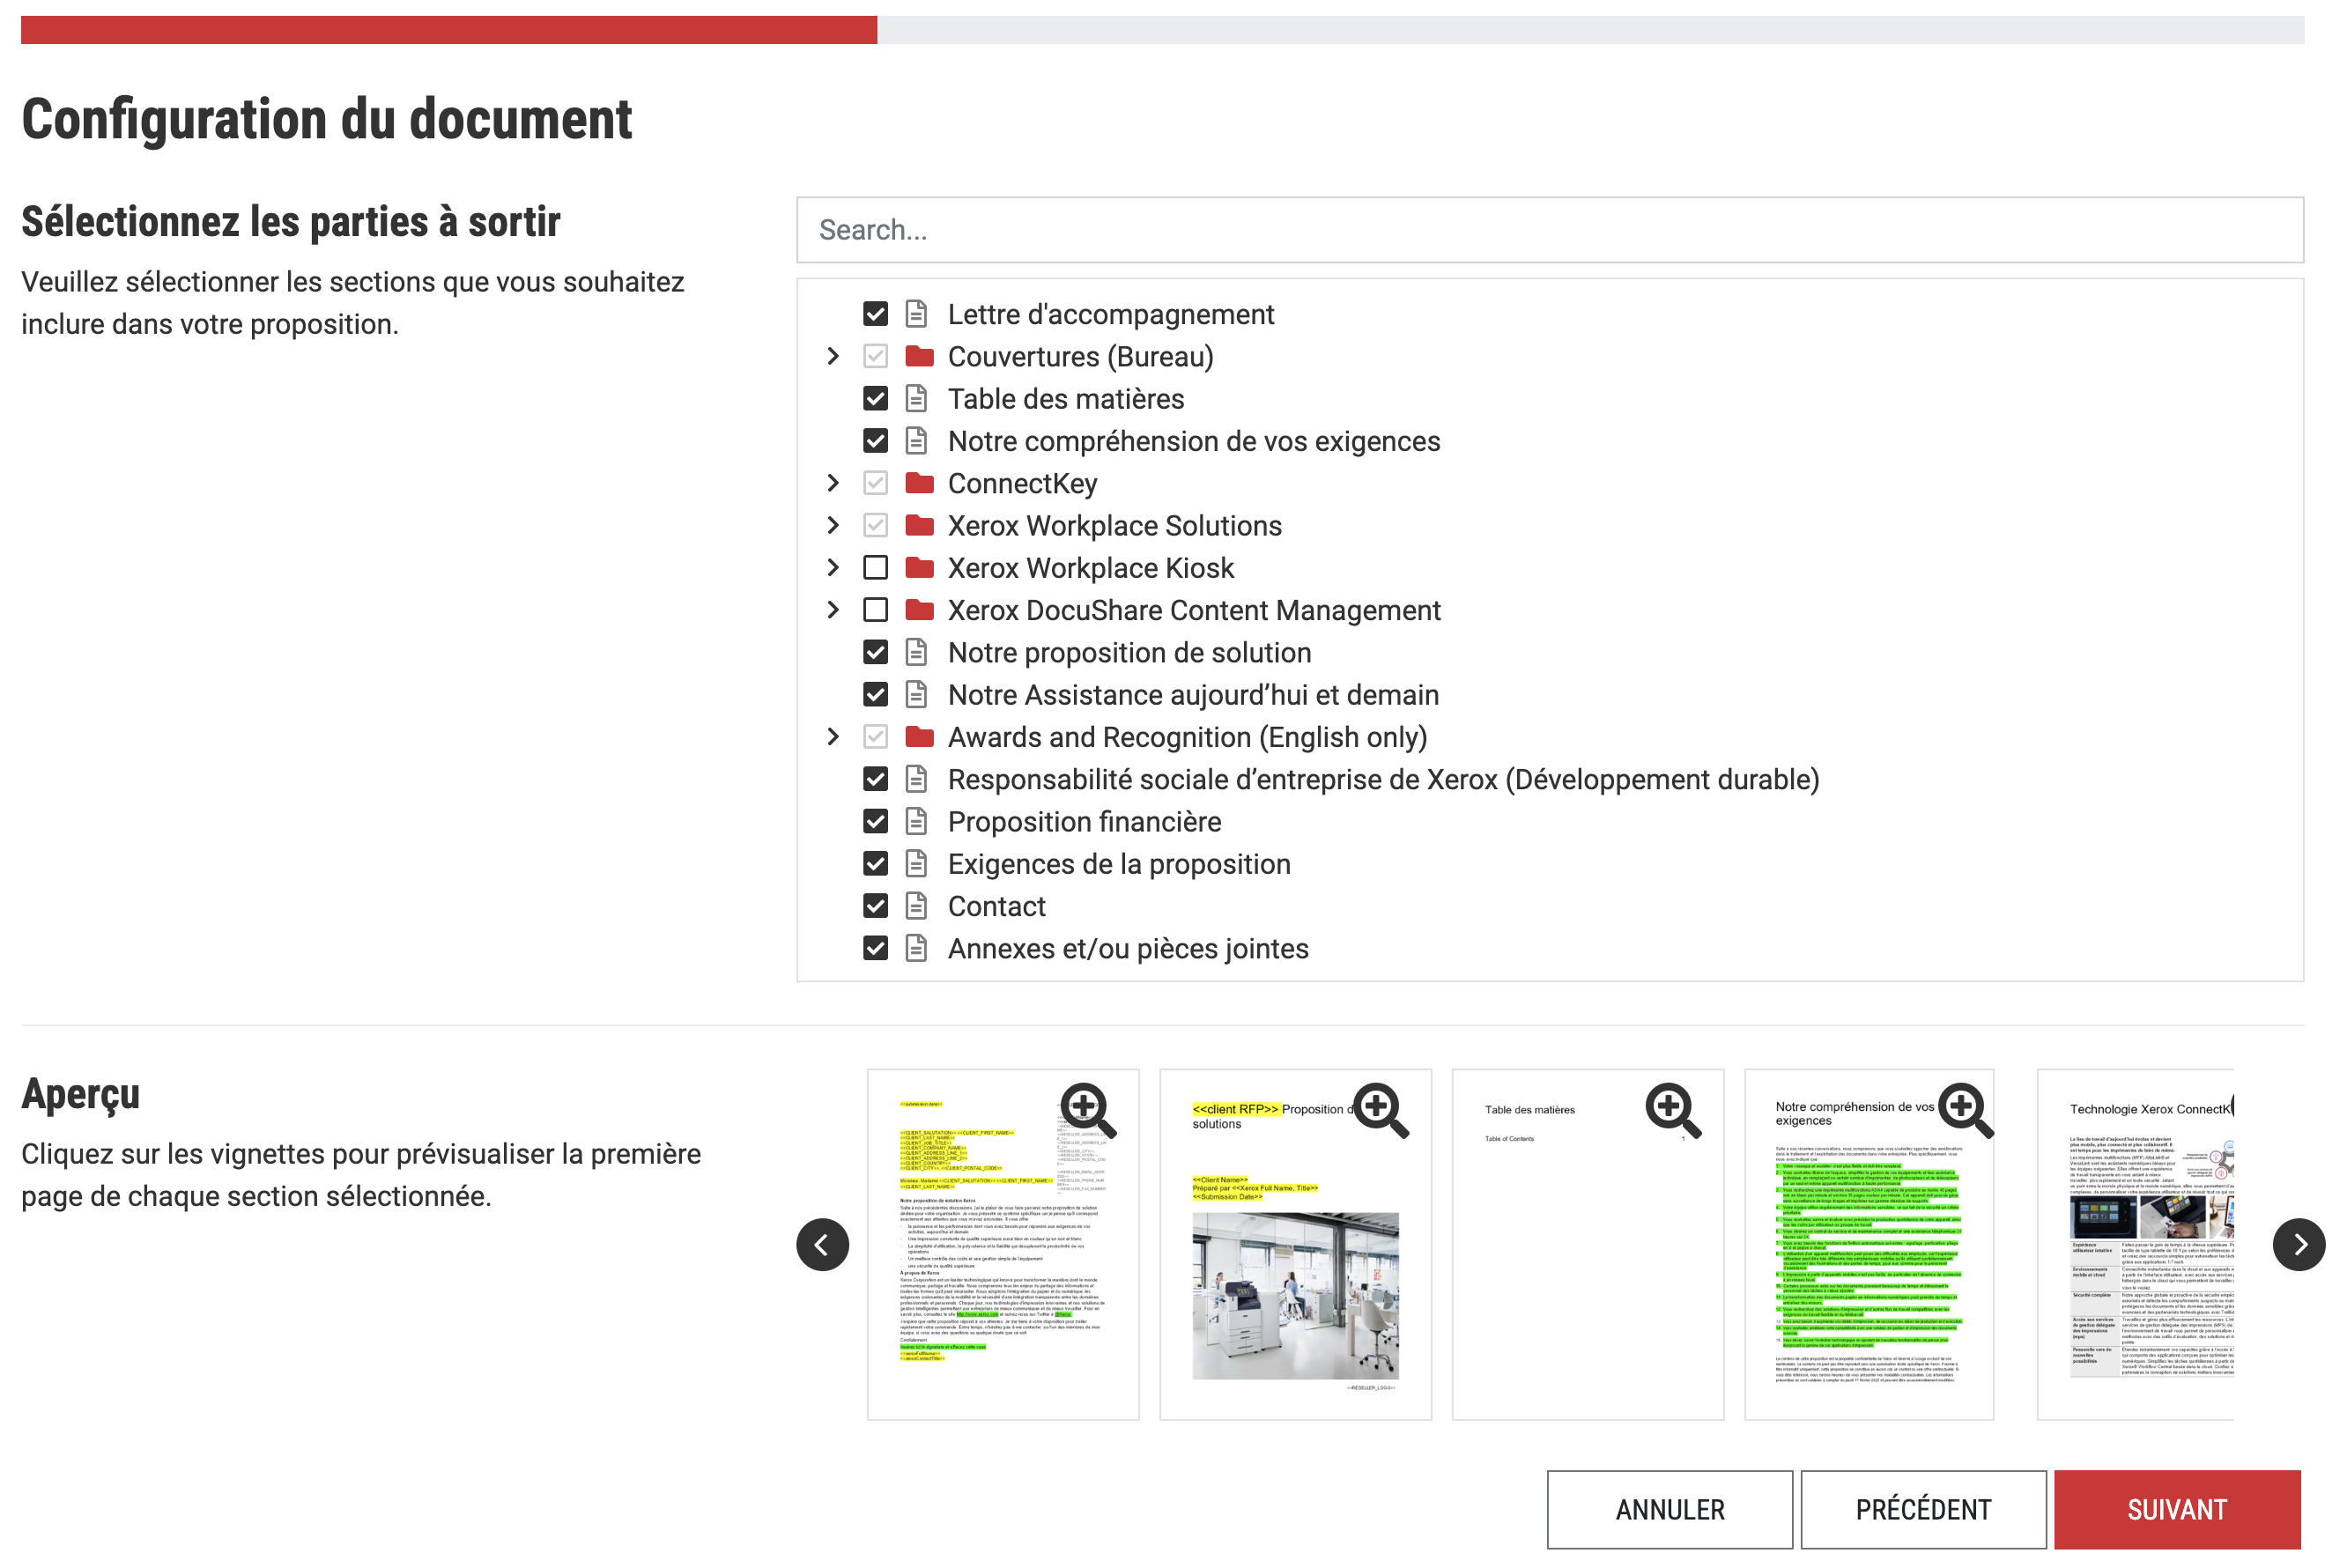This screenshot has height=1568, width=2347.
Task: Uncheck Notre proposition de solution
Action: click(x=875, y=652)
